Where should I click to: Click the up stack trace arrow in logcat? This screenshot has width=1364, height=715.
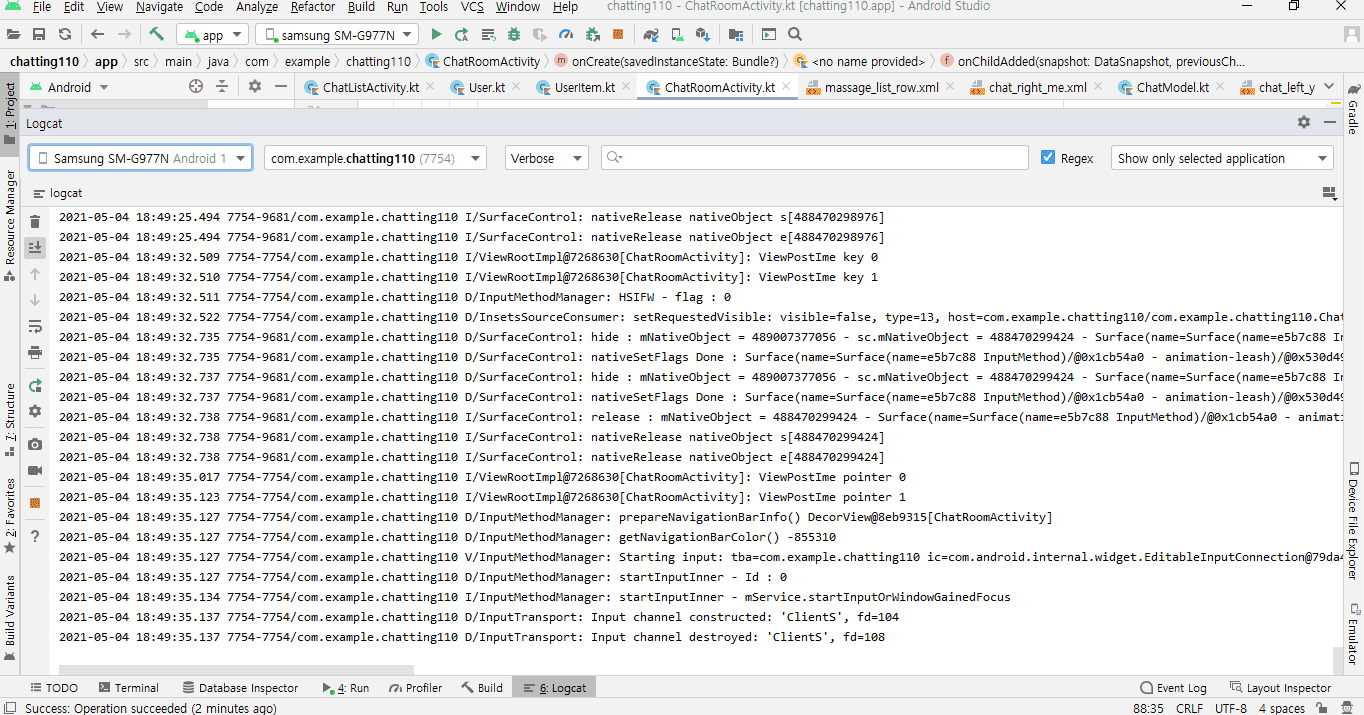click(35, 274)
